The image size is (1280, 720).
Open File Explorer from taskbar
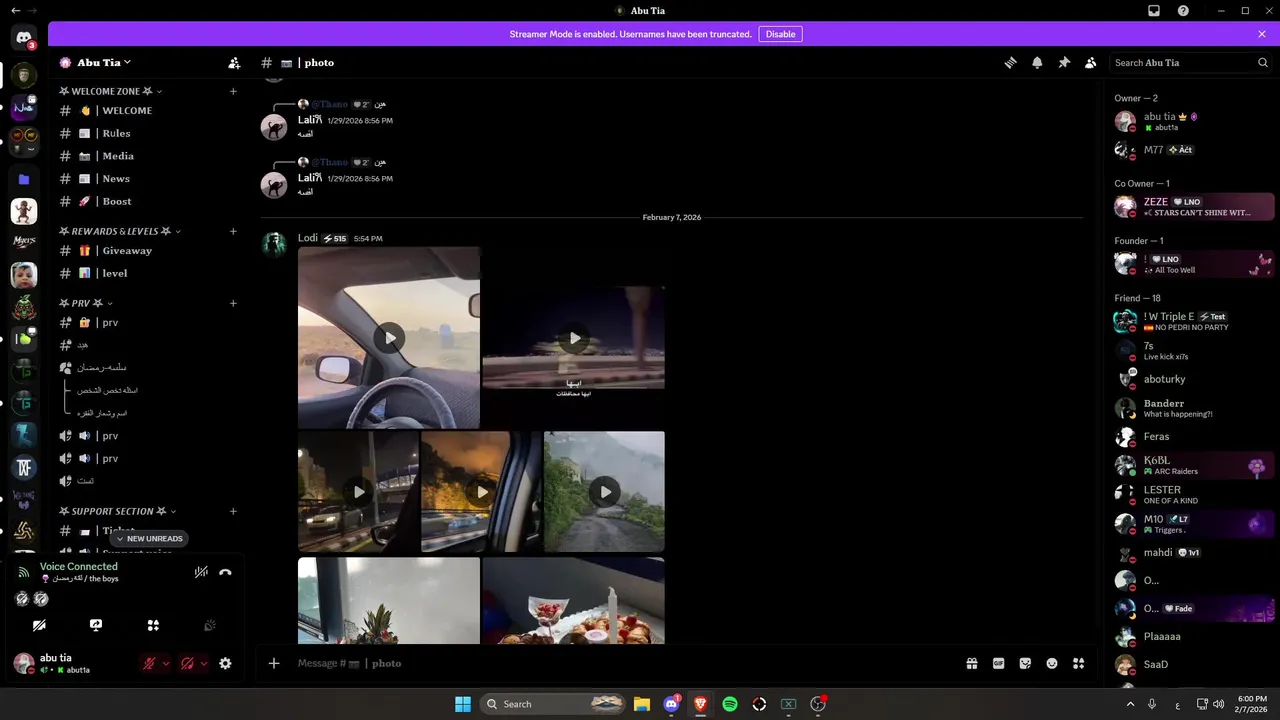[x=642, y=704]
